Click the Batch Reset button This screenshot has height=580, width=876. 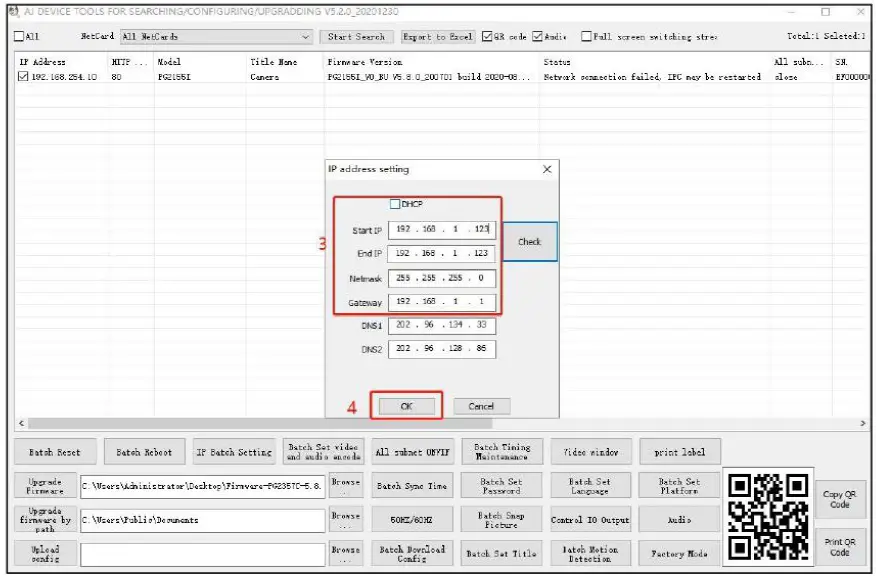[x=55, y=452]
